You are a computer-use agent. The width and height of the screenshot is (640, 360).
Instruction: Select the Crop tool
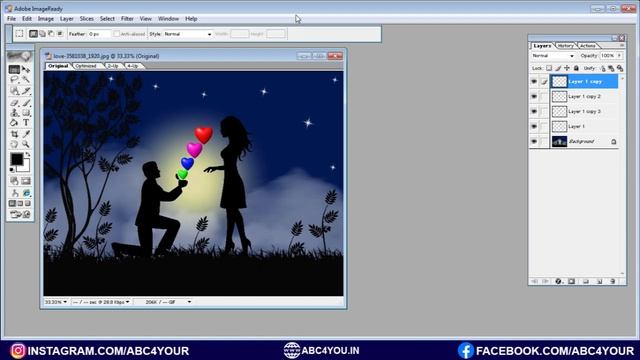tap(14, 134)
